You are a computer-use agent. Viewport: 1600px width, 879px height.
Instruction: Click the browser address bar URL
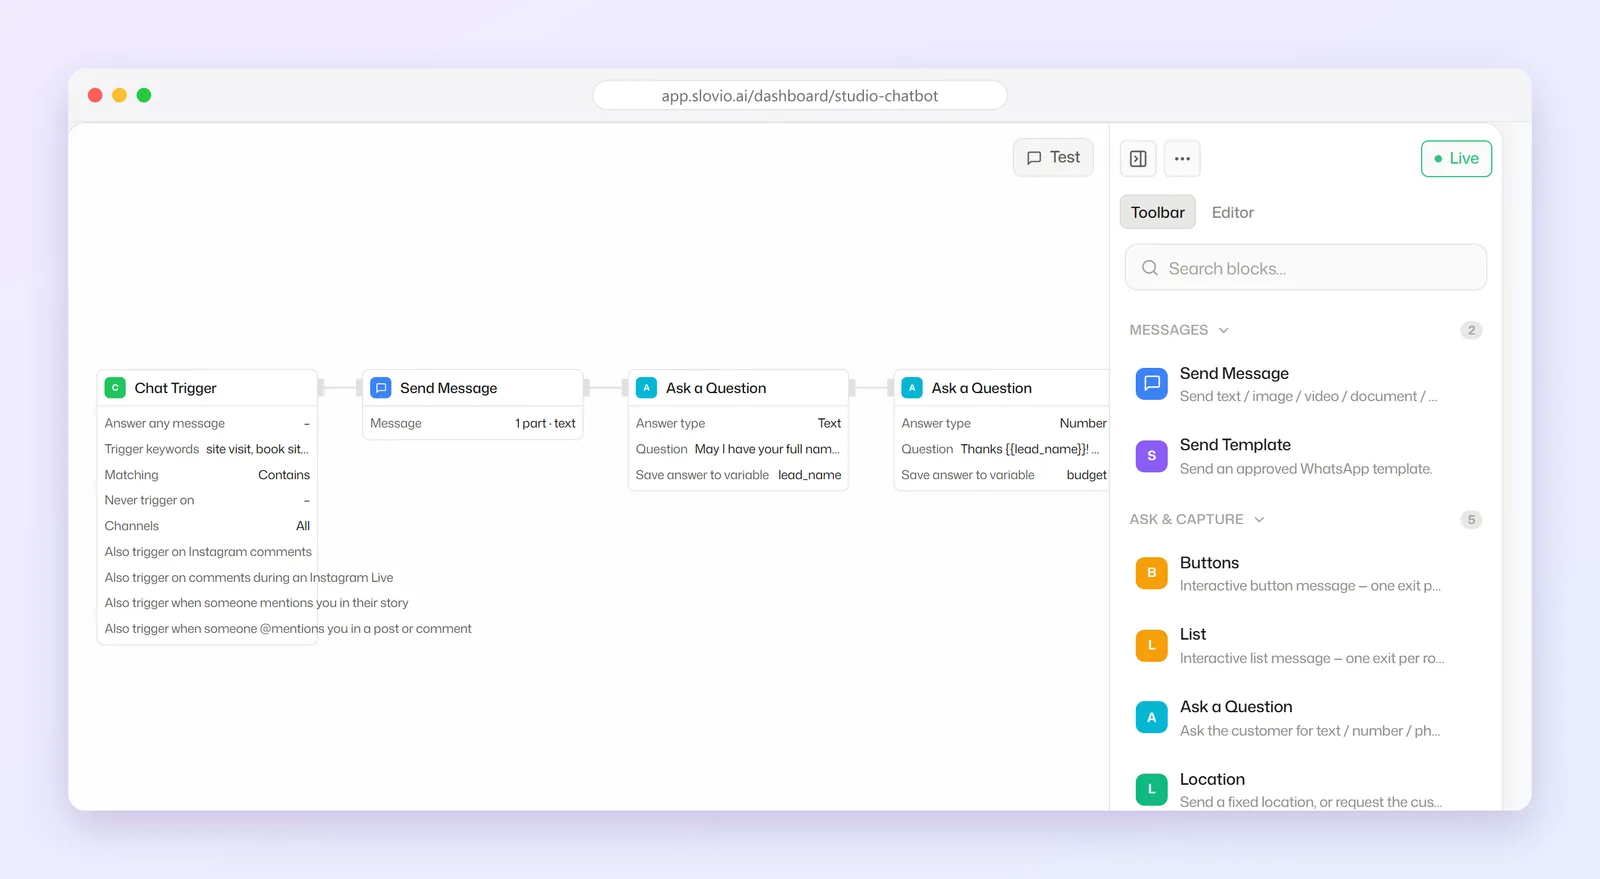pos(799,96)
